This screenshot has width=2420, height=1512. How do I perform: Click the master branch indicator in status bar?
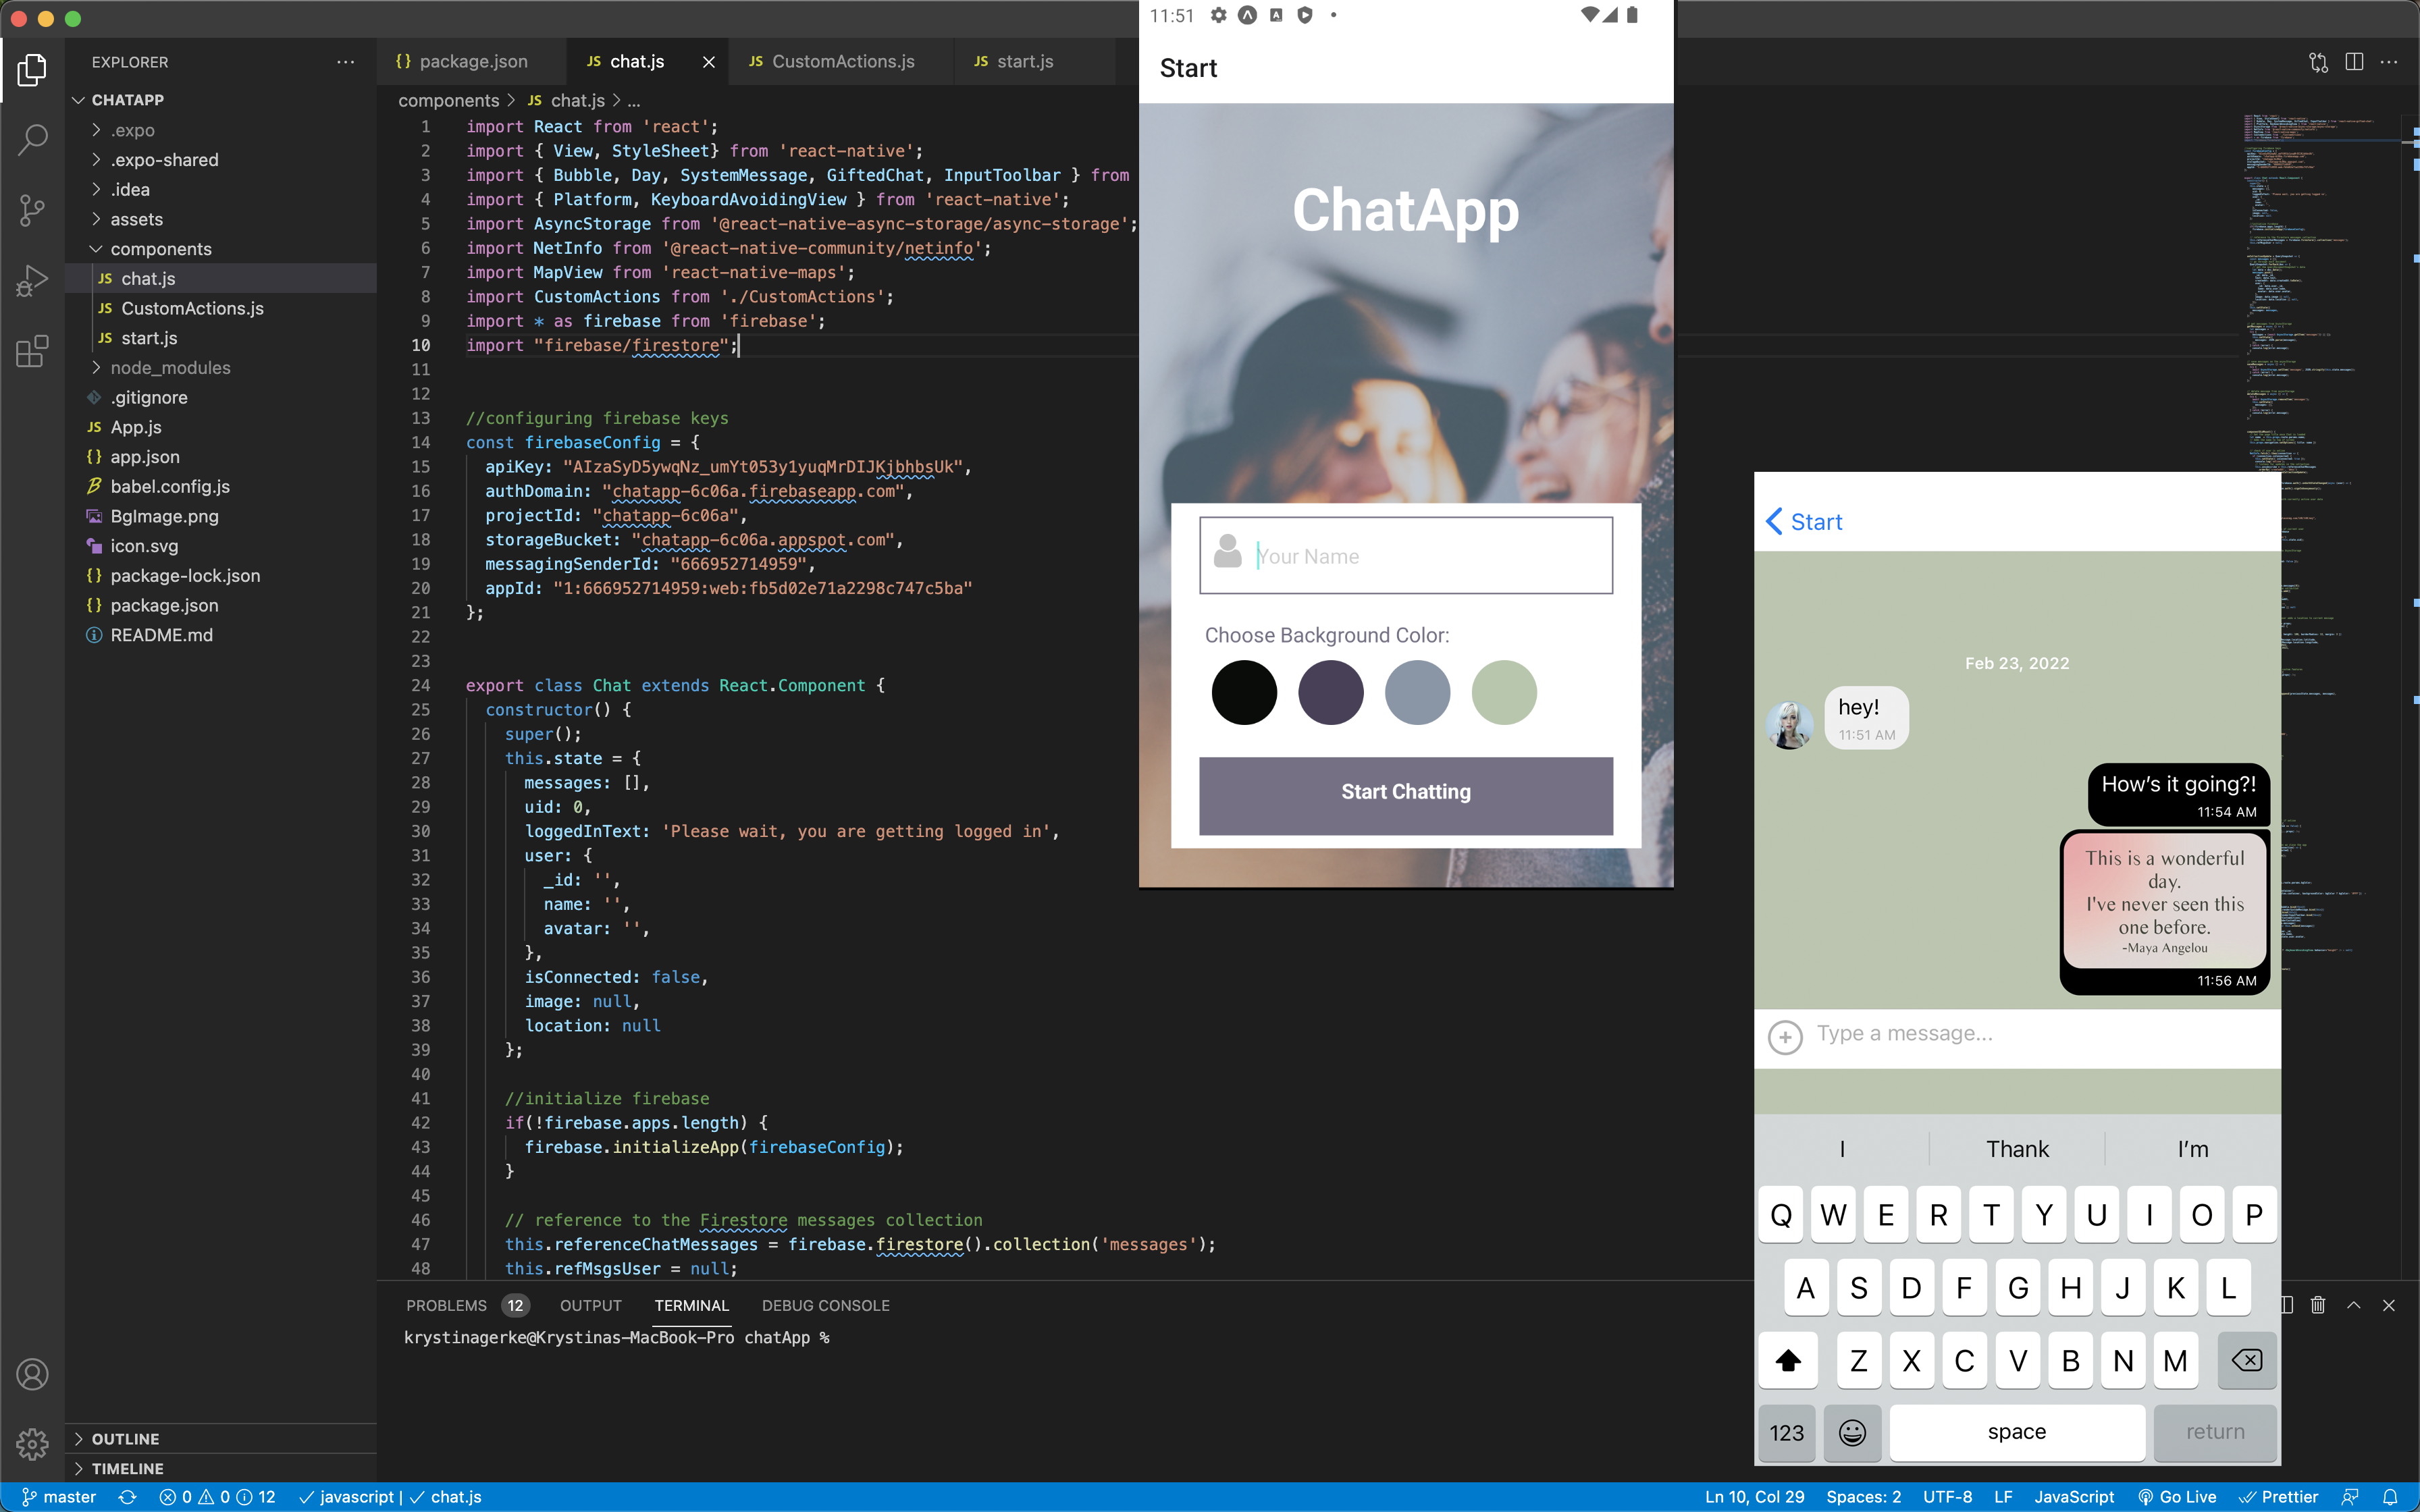tap(59, 1497)
